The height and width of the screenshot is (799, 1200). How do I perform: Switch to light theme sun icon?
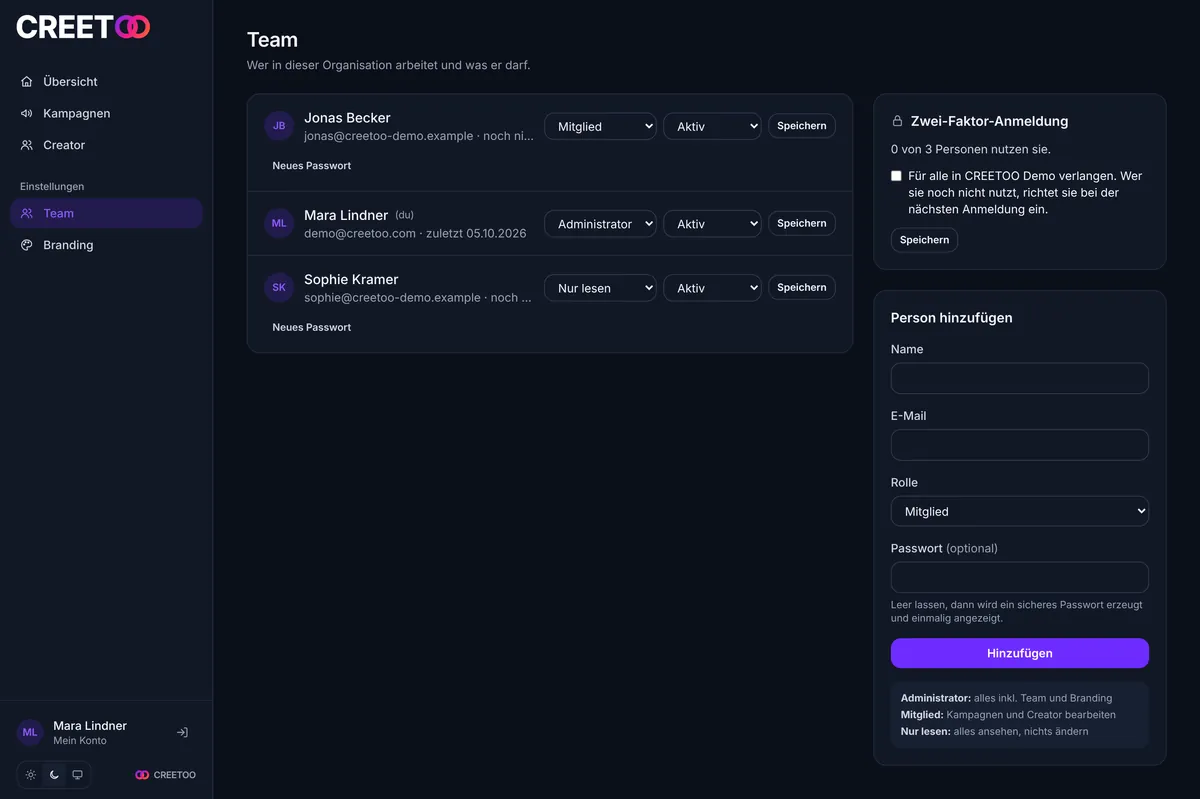click(x=31, y=775)
